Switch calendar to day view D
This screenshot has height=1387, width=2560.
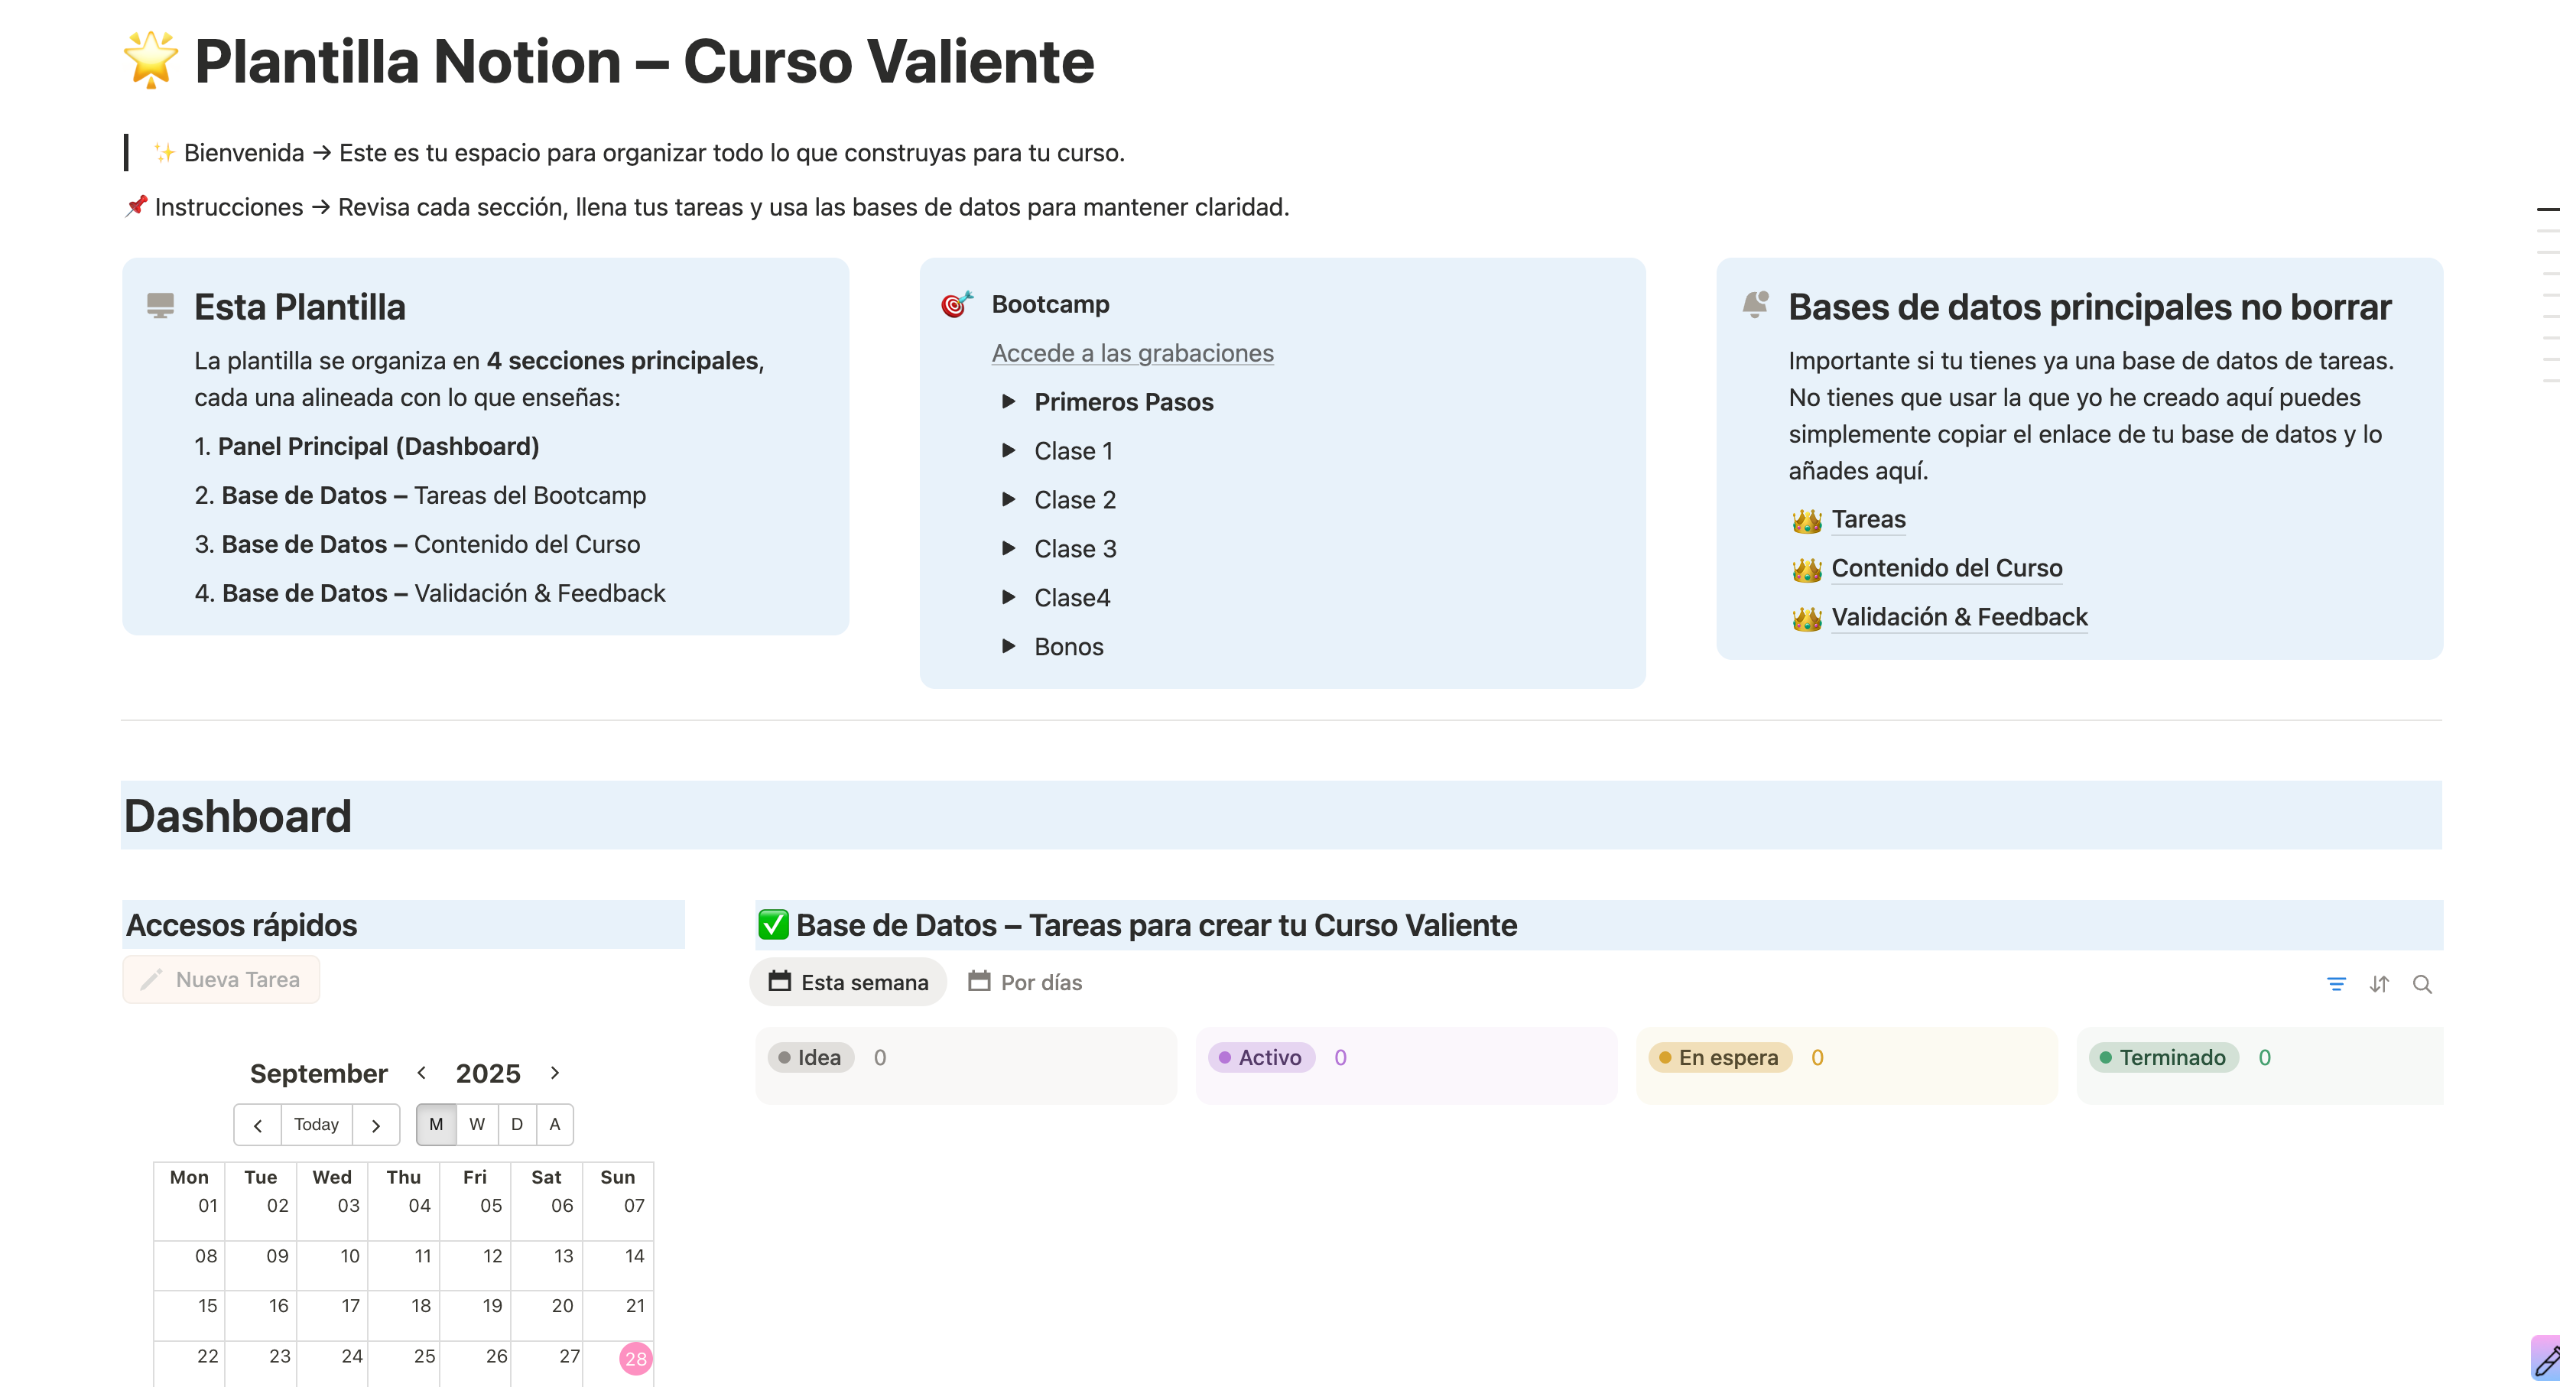coord(517,1124)
